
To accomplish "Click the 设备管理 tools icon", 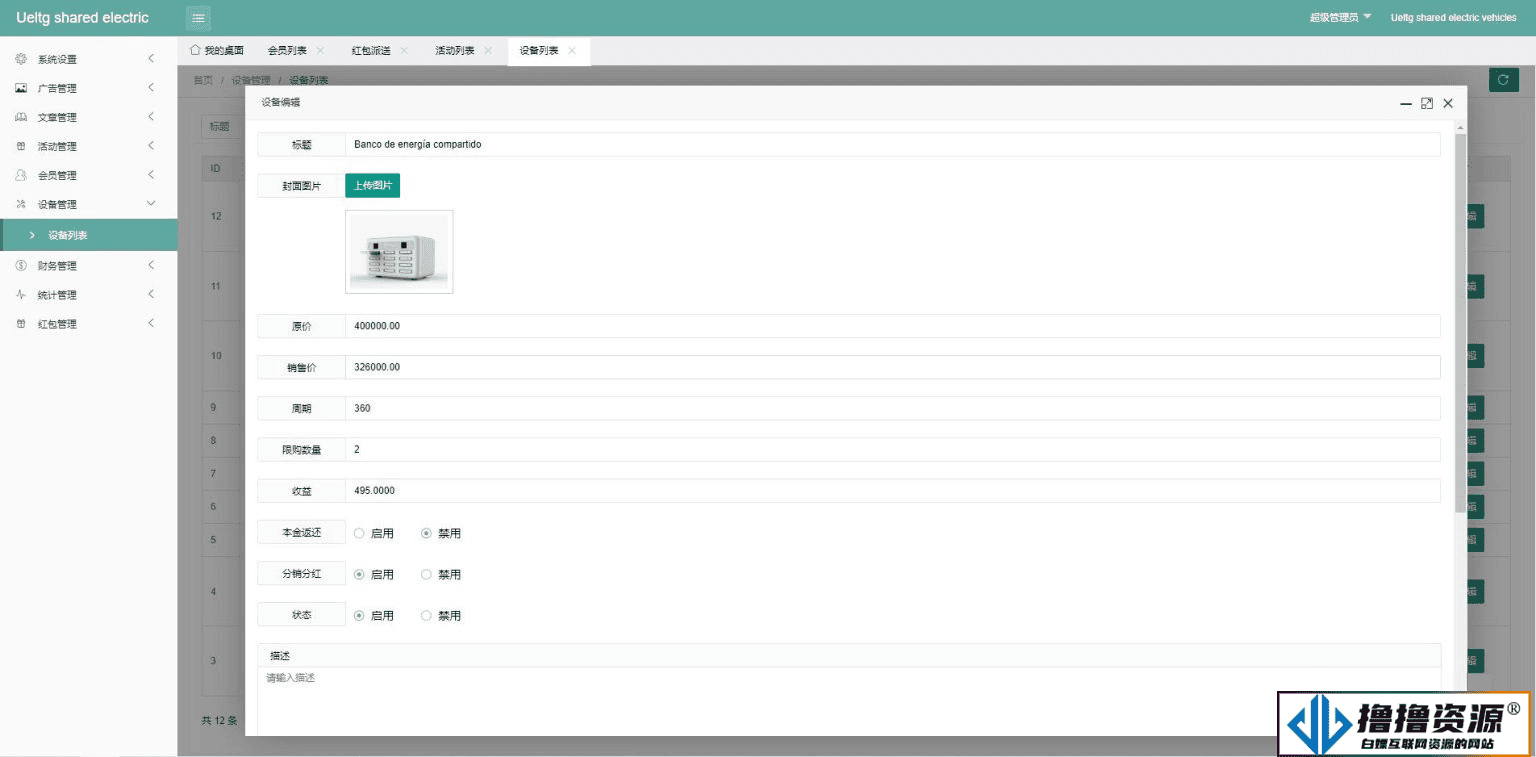I will pyautogui.click(x=21, y=204).
